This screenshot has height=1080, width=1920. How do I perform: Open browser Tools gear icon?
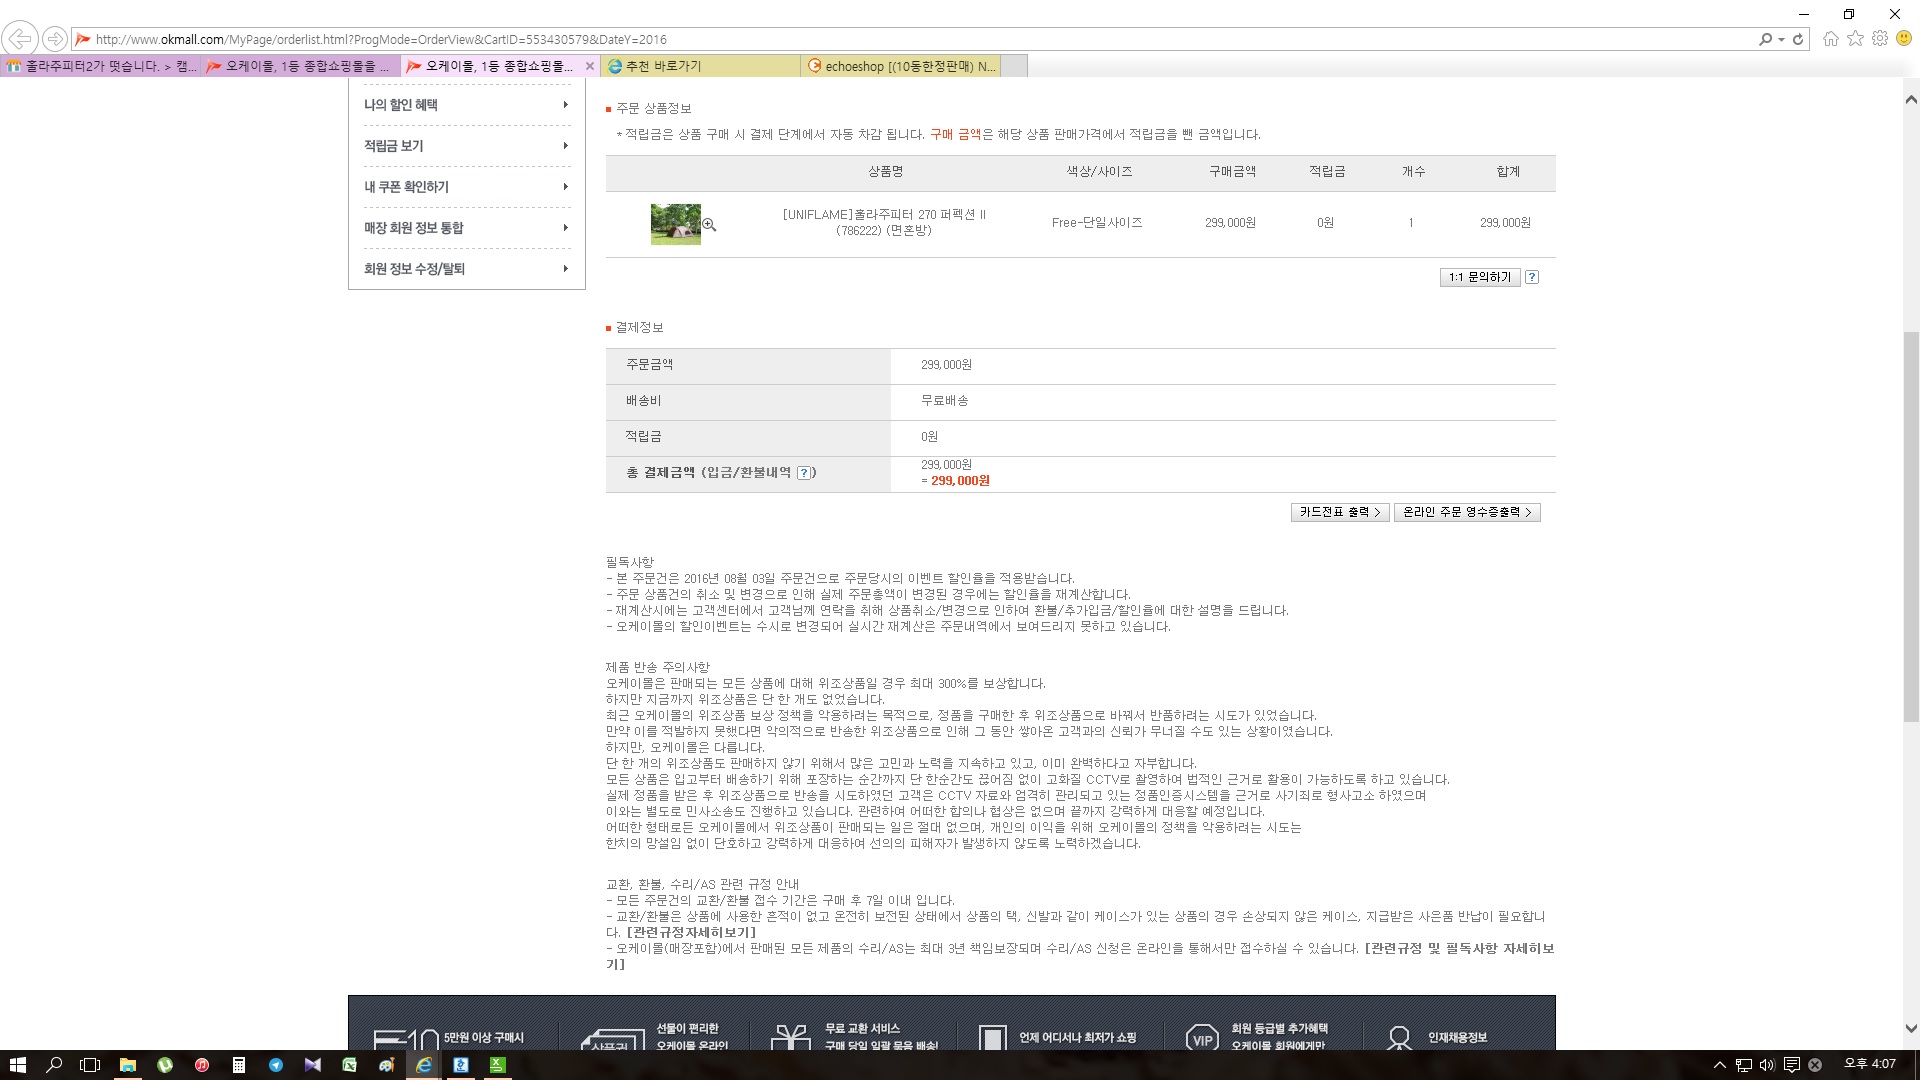point(1880,39)
